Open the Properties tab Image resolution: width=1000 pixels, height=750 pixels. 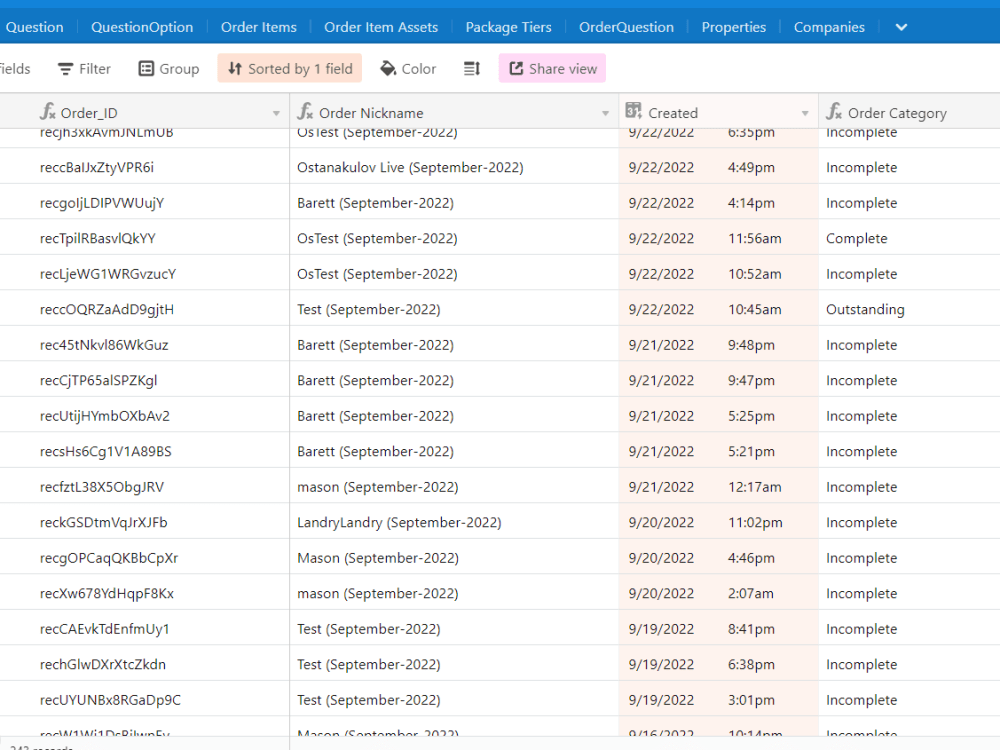pyautogui.click(x=733, y=27)
